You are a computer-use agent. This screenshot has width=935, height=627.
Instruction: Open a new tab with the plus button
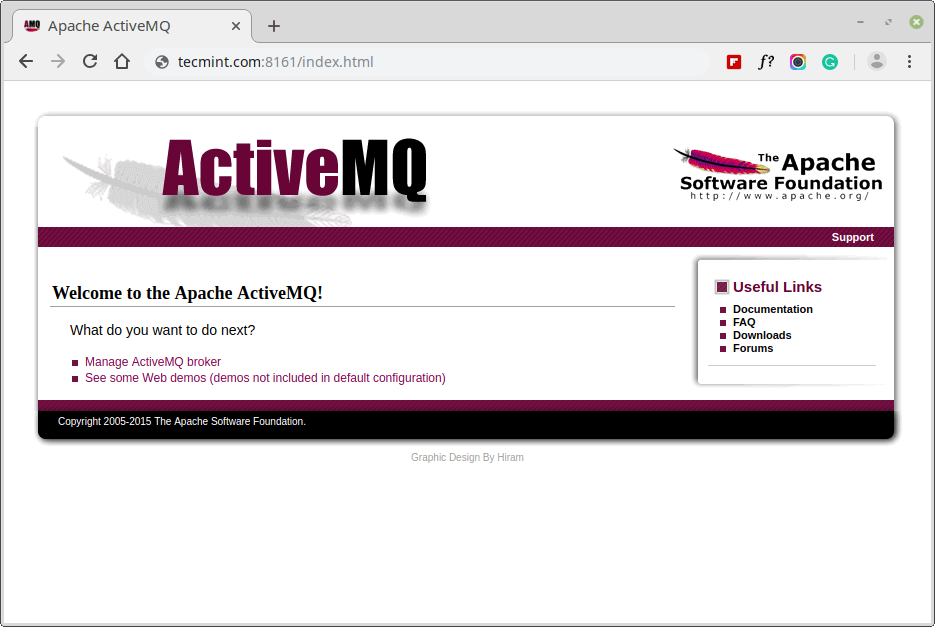coord(274,26)
